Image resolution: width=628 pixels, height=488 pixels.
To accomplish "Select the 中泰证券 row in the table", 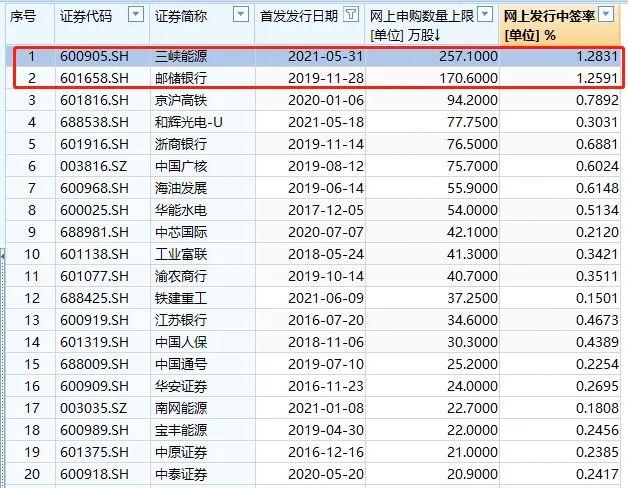I will point(182,473).
